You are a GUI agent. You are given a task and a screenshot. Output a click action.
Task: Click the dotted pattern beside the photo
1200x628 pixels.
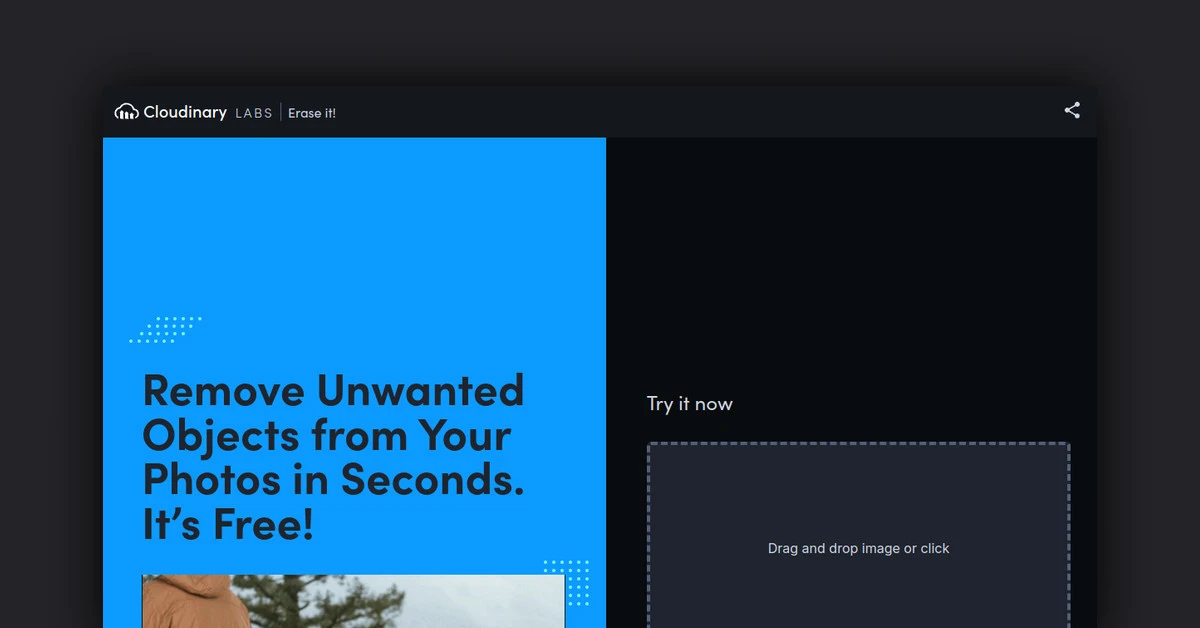[567, 582]
